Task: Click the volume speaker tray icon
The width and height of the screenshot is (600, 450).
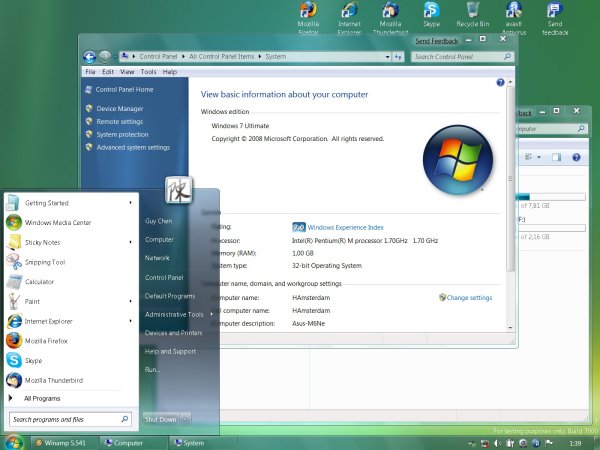Action: tap(497, 443)
